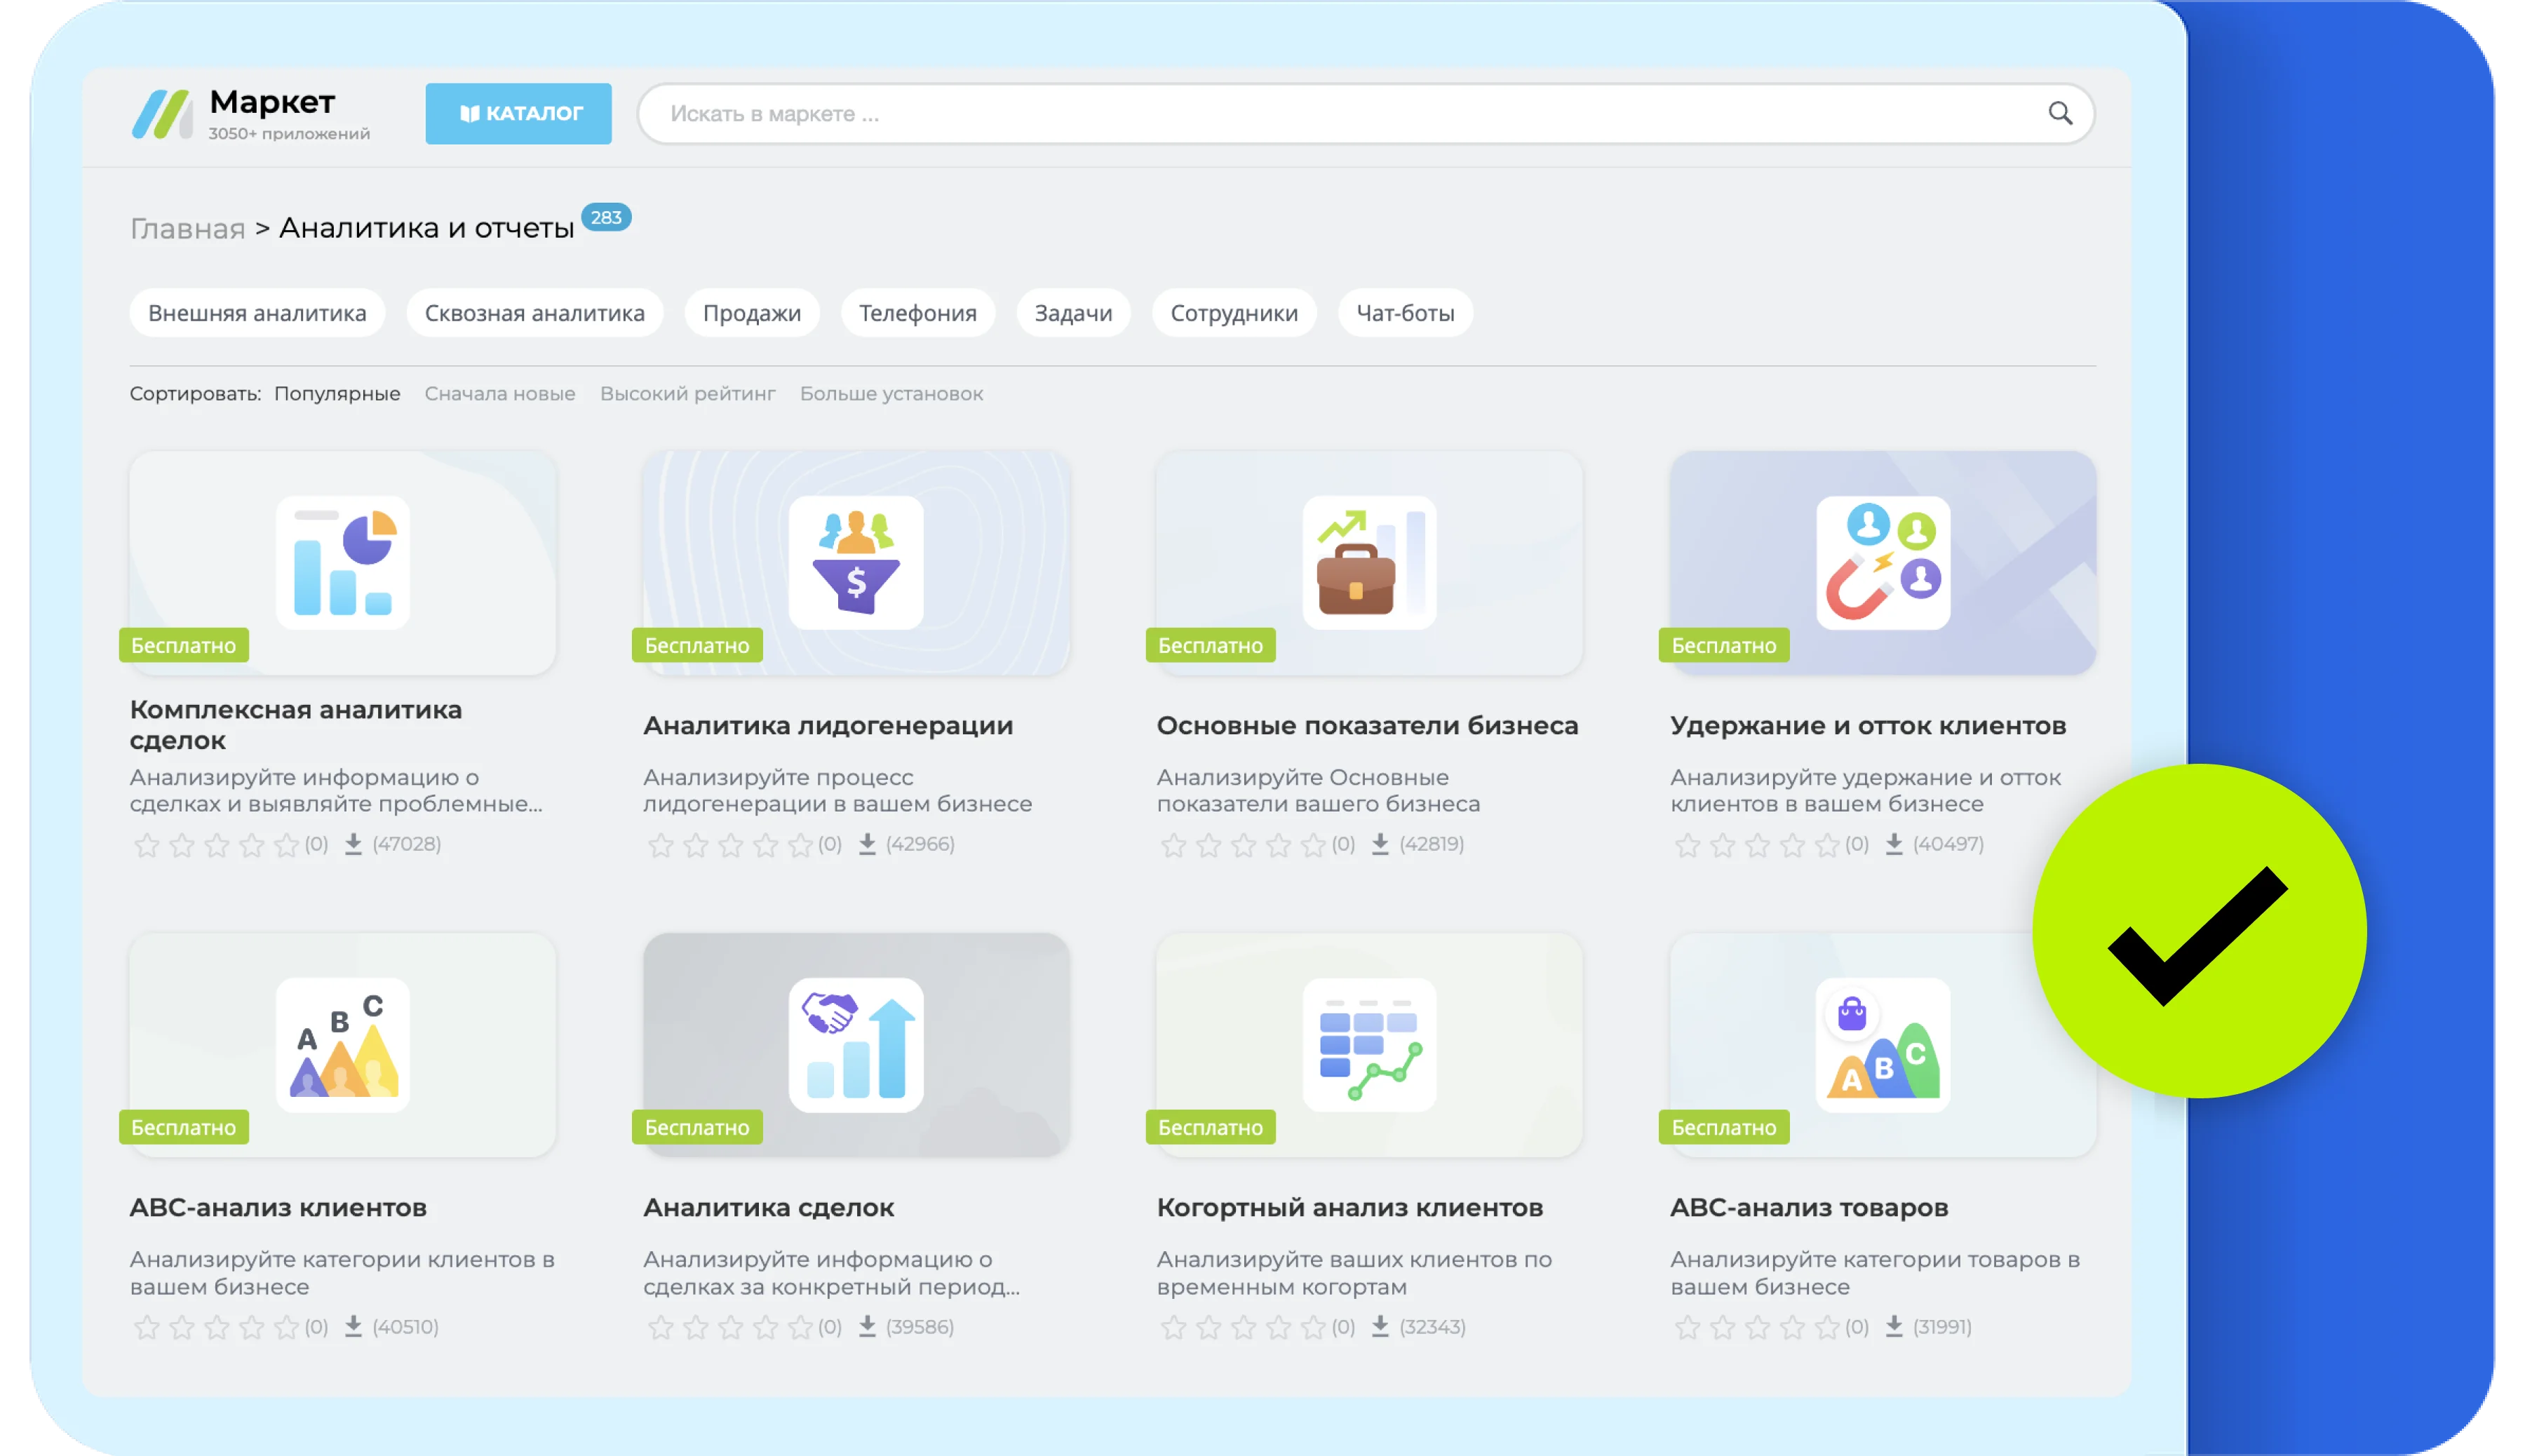Open the ABC-анализ клиентов app icon
This screenshot has height=1456, width=2525.
pos(343,1045)
